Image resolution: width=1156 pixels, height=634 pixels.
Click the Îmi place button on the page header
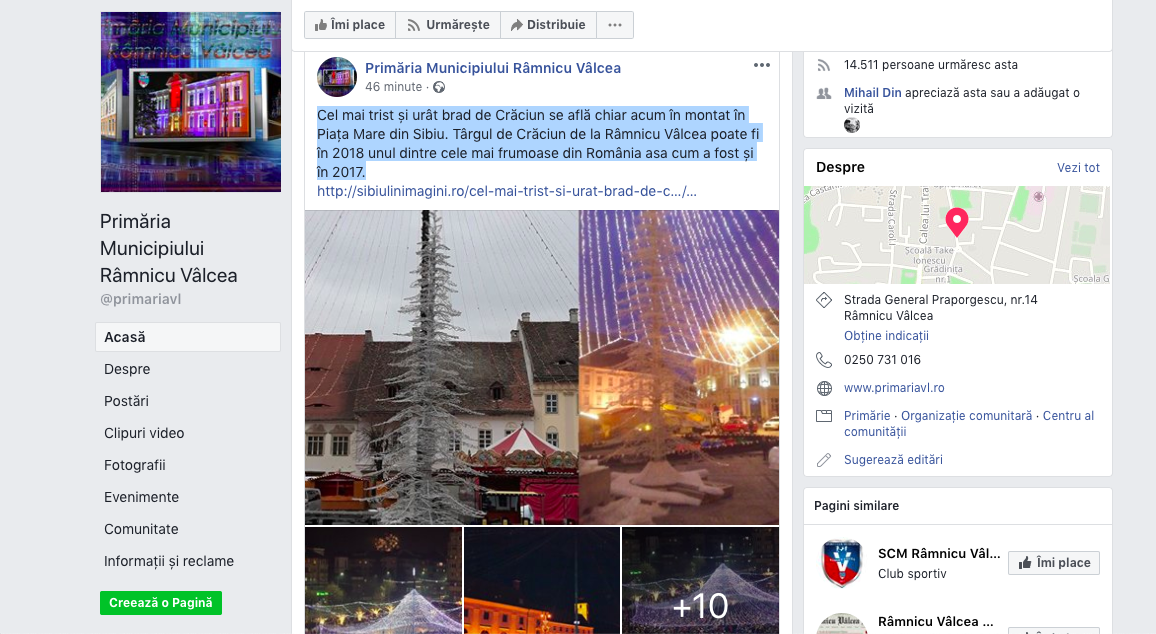[349, 25]
